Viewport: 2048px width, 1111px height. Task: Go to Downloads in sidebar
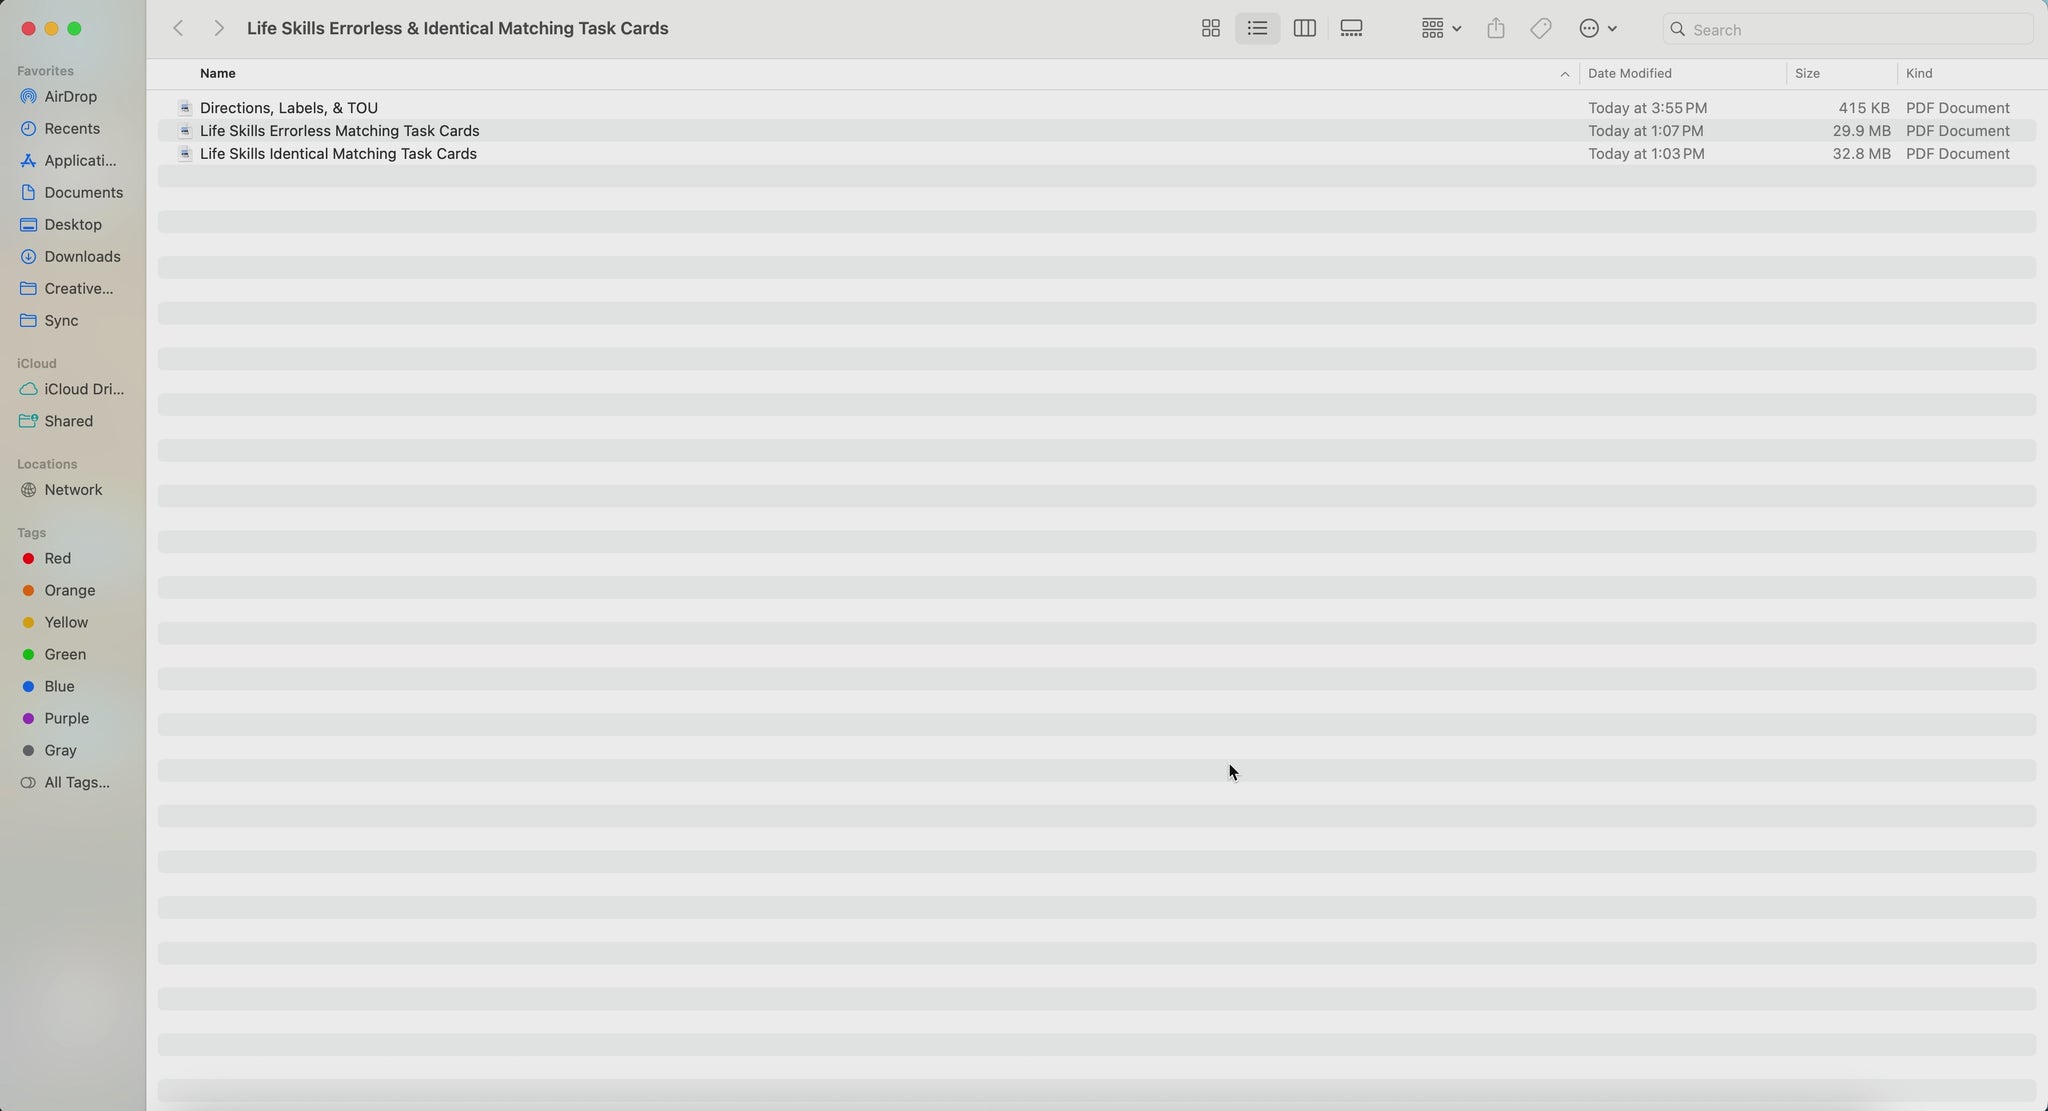pos(82,257)
